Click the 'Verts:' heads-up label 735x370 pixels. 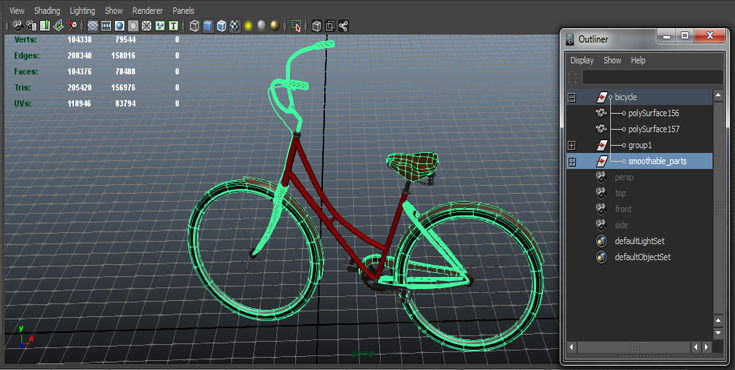26,39
